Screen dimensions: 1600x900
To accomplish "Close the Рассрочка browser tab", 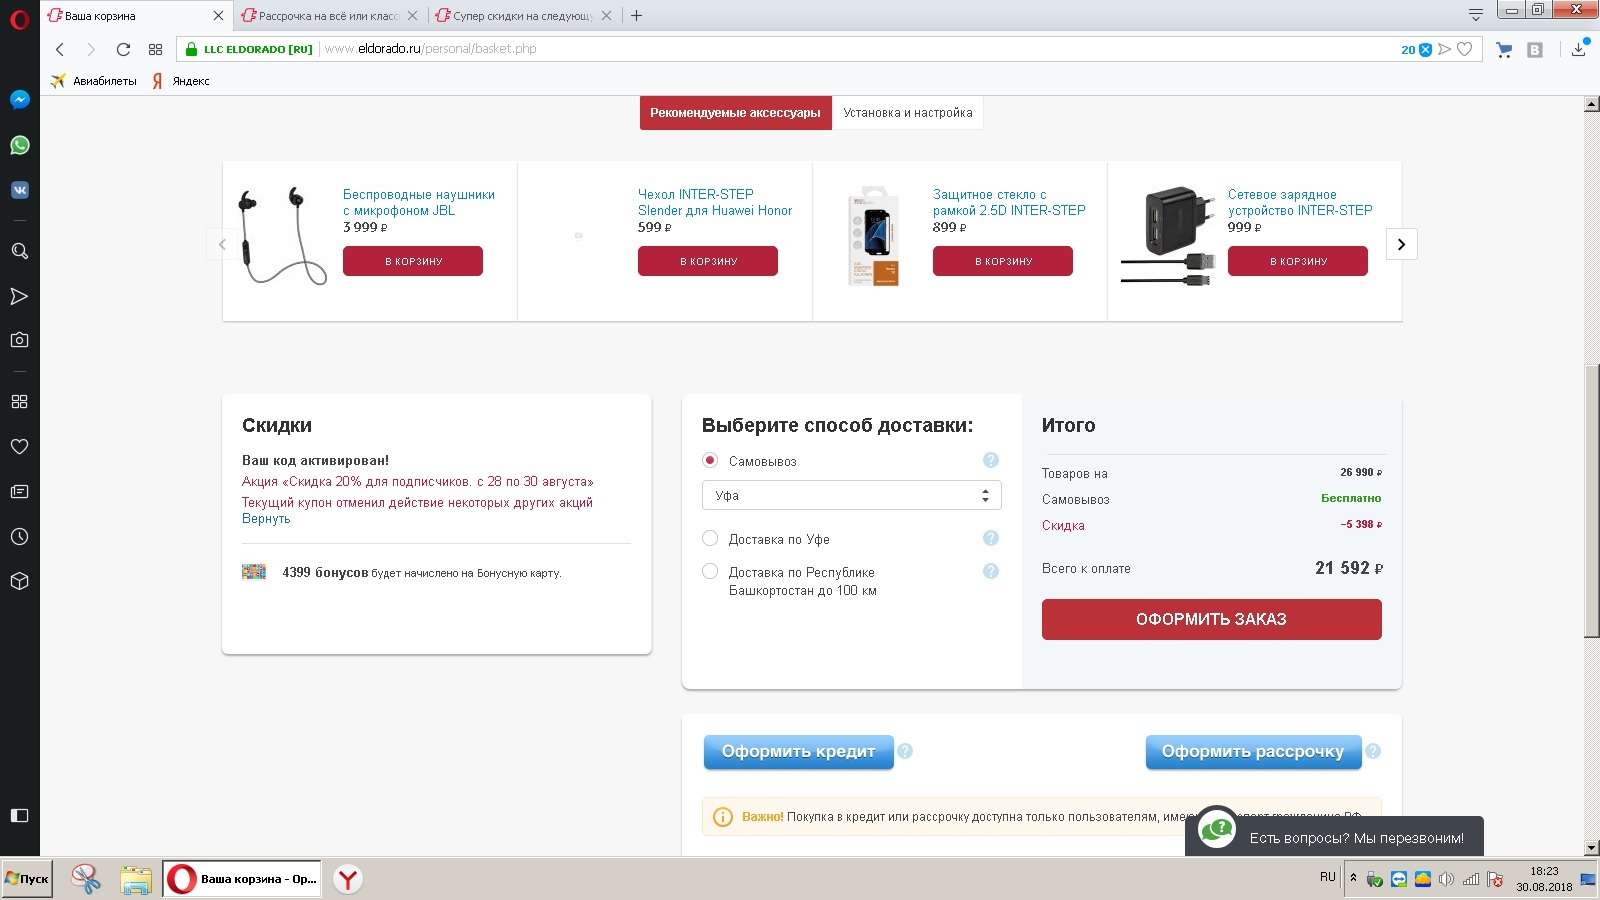I will tap(413, 16).
